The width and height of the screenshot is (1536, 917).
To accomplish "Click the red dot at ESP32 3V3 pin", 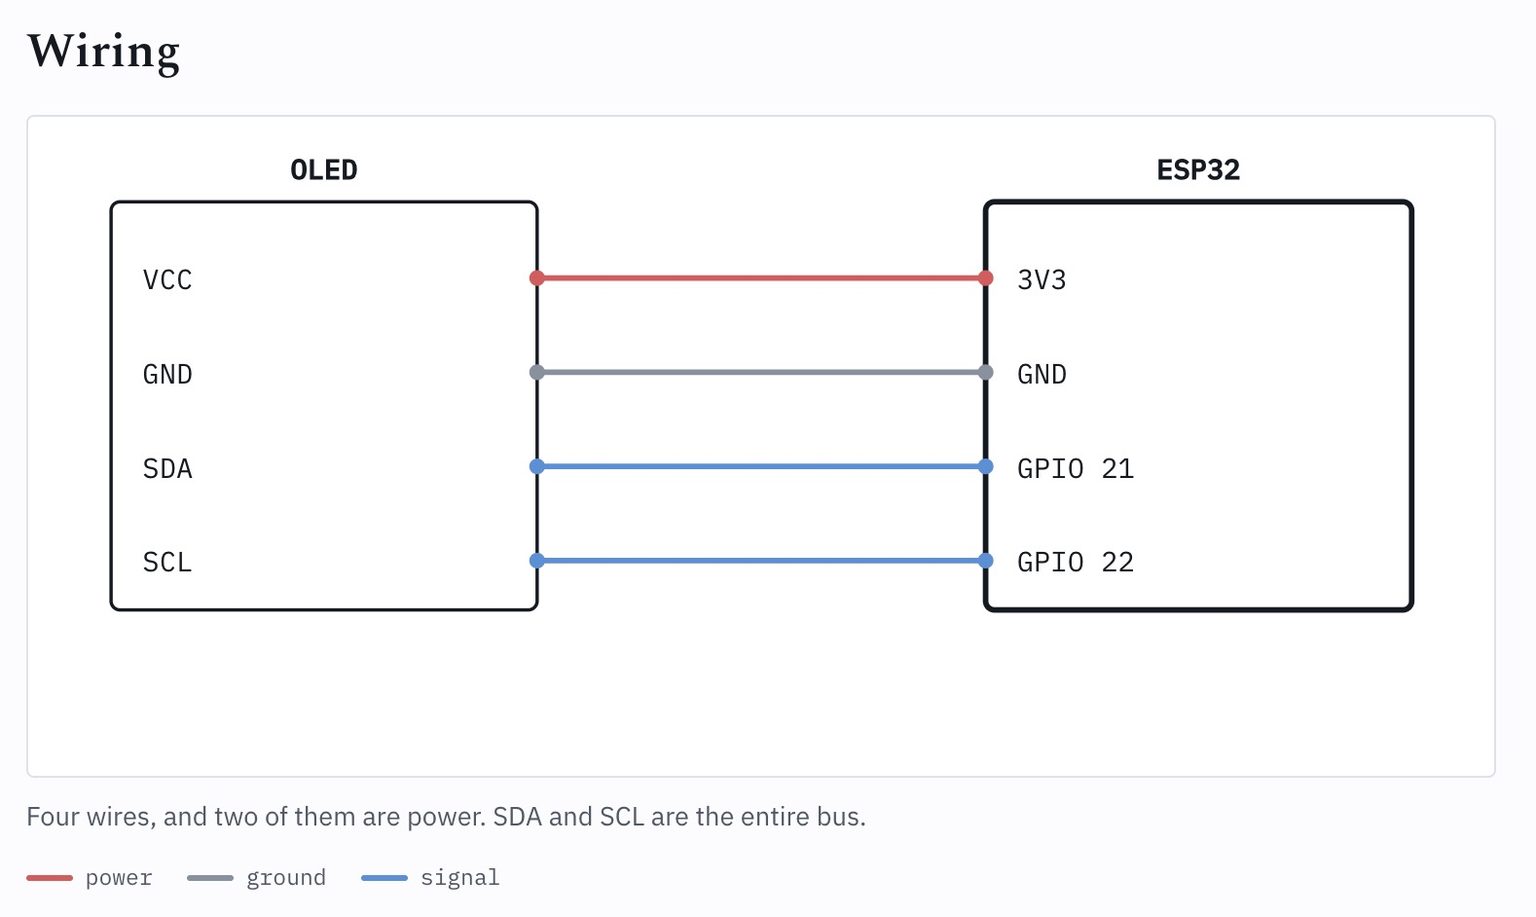I will coord(985,278).
